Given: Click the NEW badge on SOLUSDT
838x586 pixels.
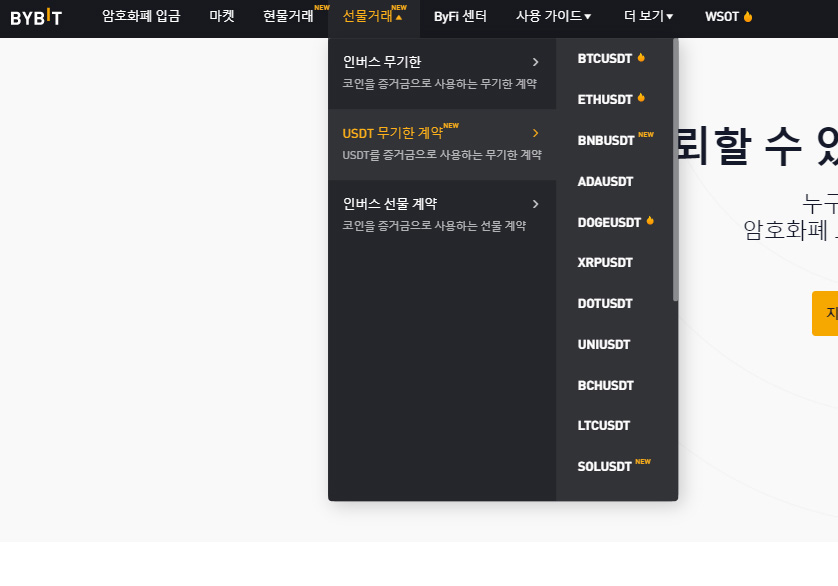Looking at the screenshot, I should (641, 460).
